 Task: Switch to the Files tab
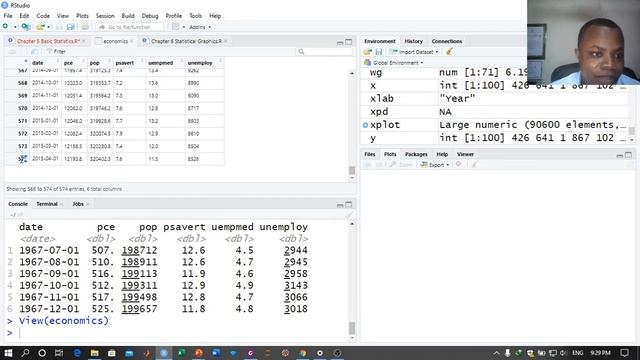tap(370, 154)
